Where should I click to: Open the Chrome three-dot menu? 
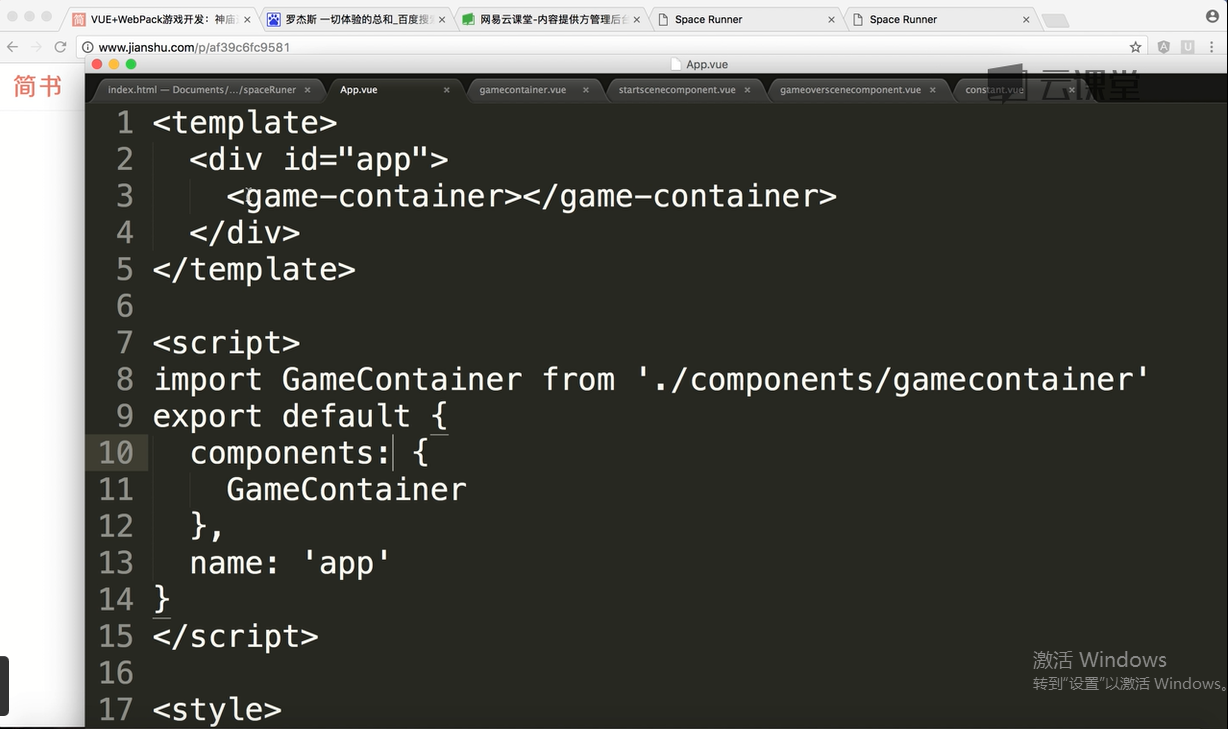pos(1211,47)
